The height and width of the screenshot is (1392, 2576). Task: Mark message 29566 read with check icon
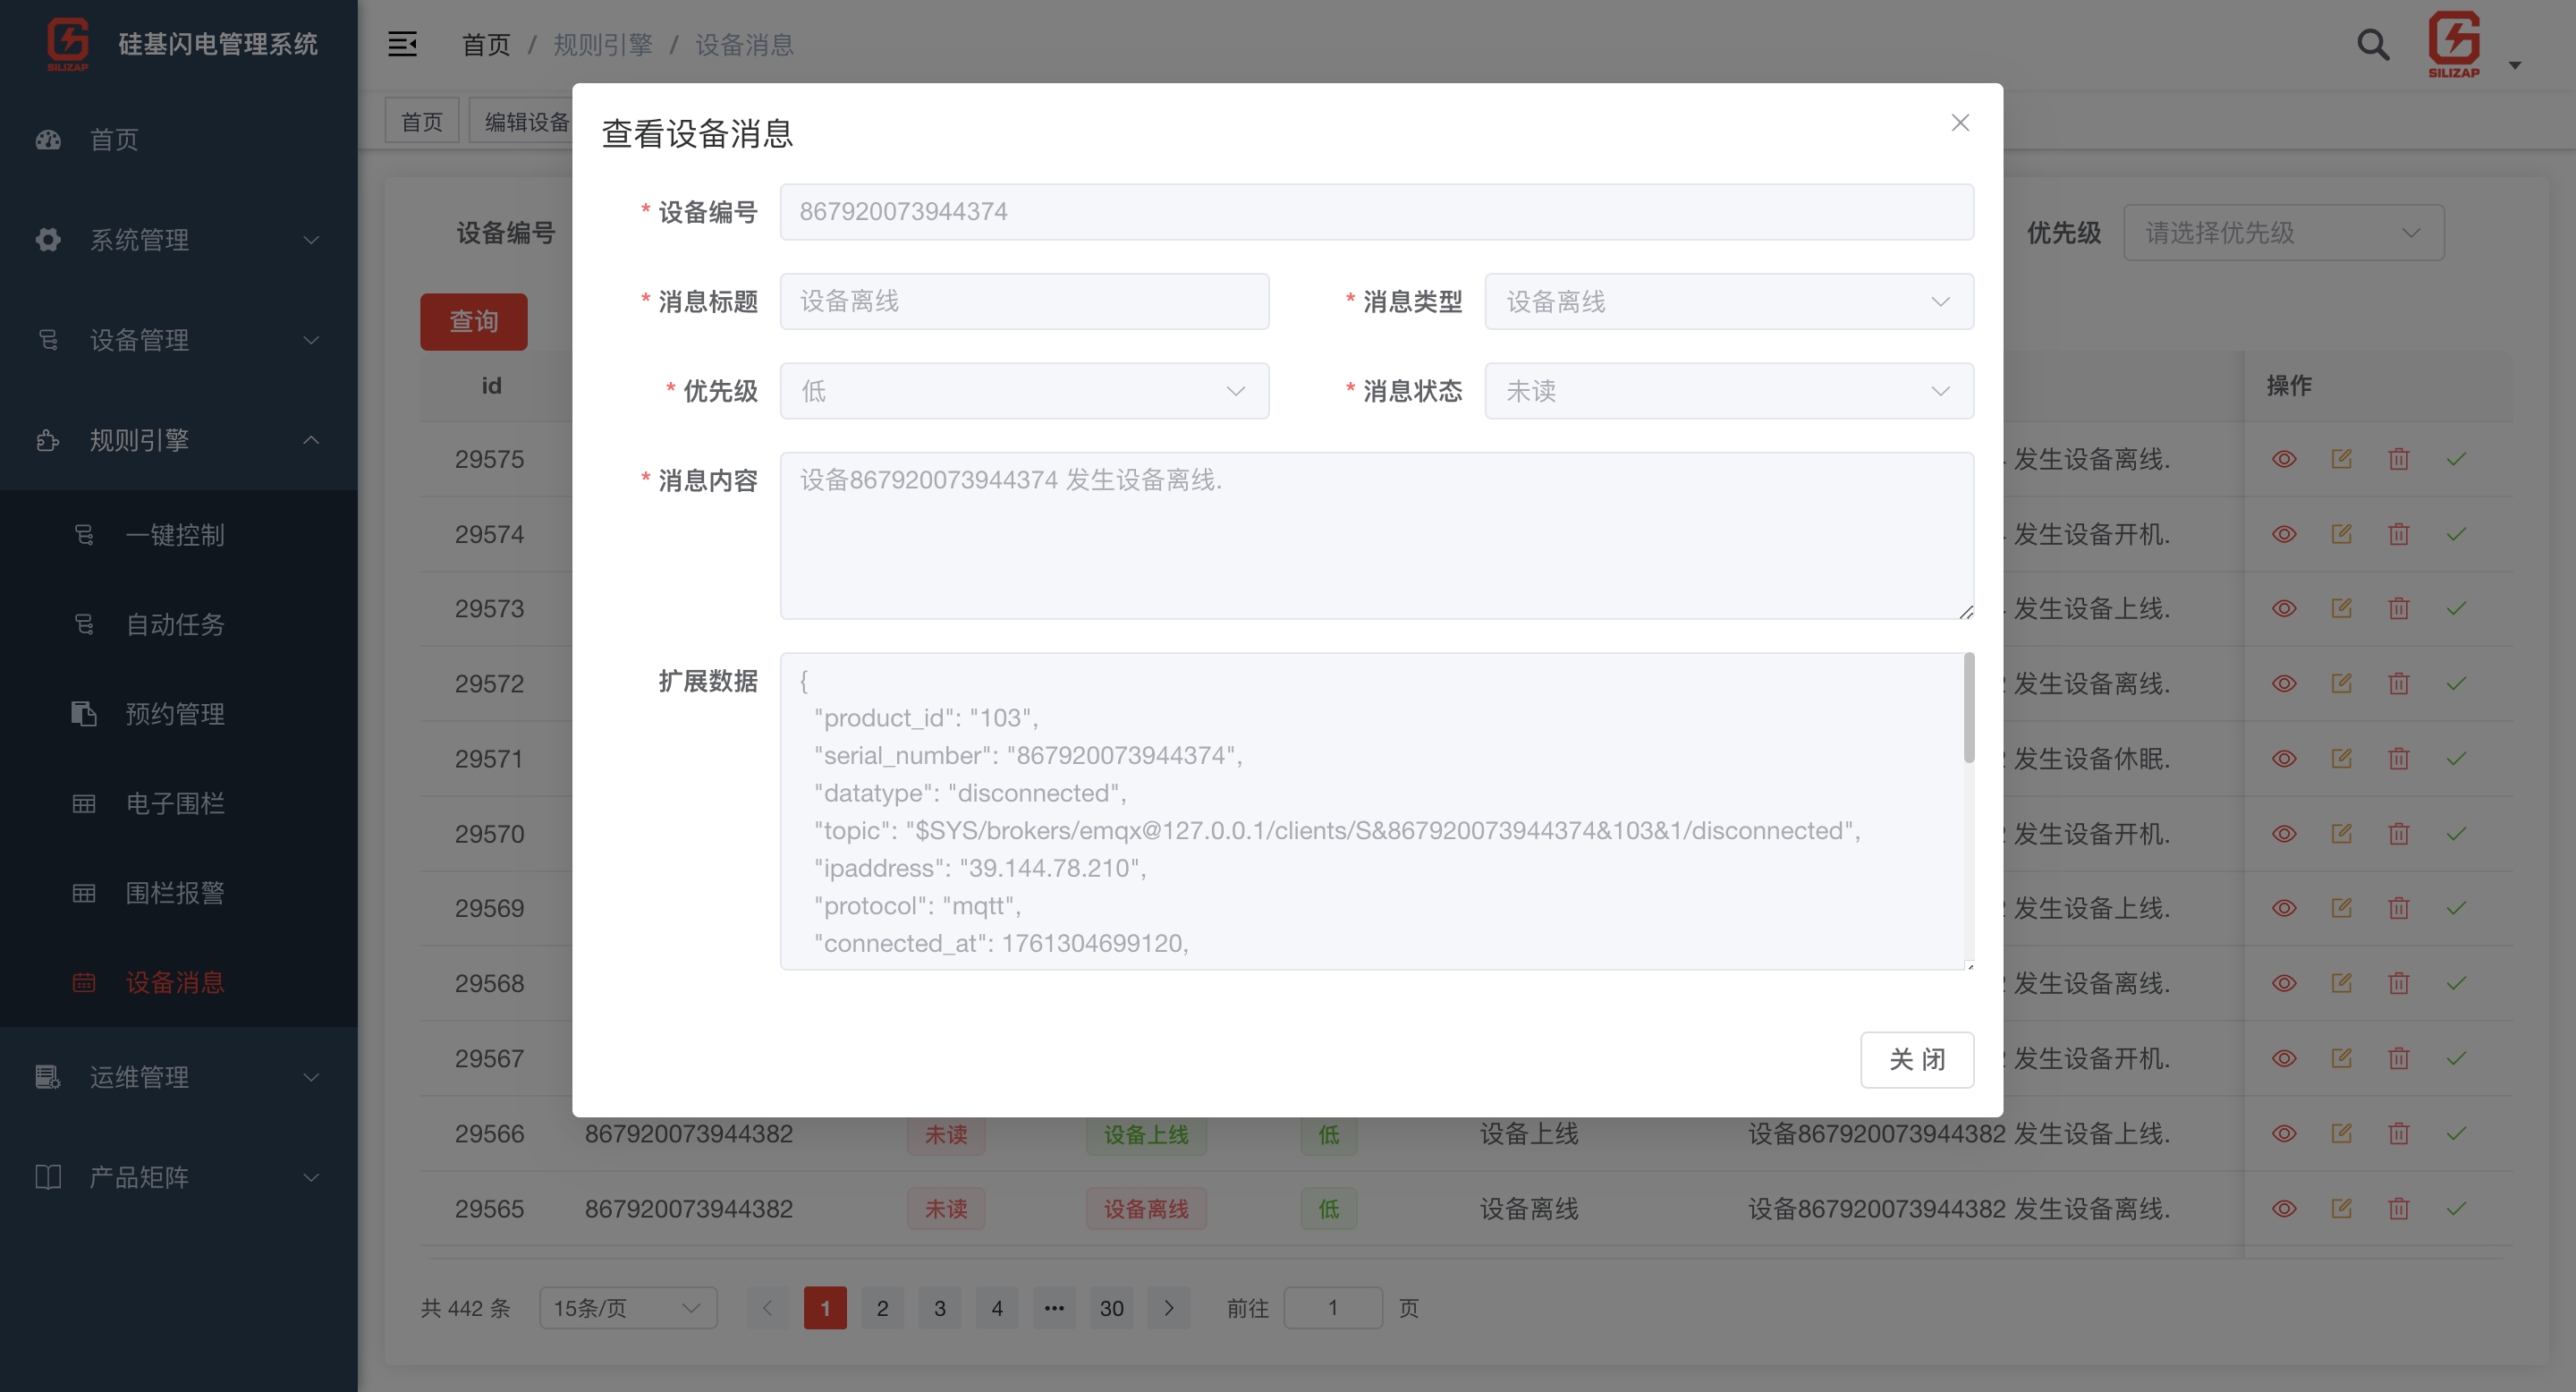2457,1134
